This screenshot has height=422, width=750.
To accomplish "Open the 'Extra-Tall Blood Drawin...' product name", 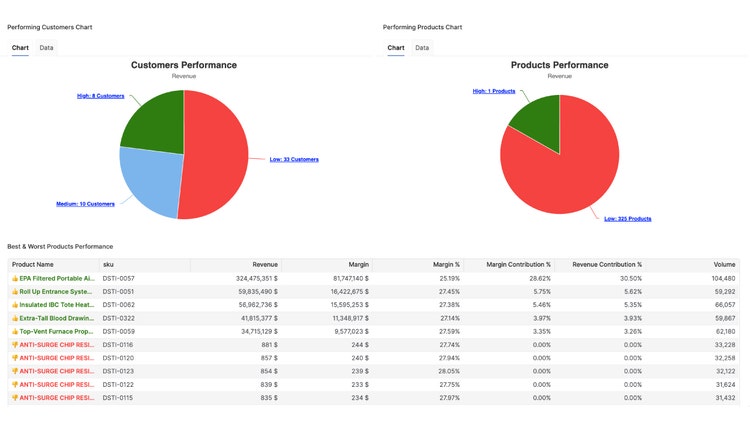I will tap(57, 318).
